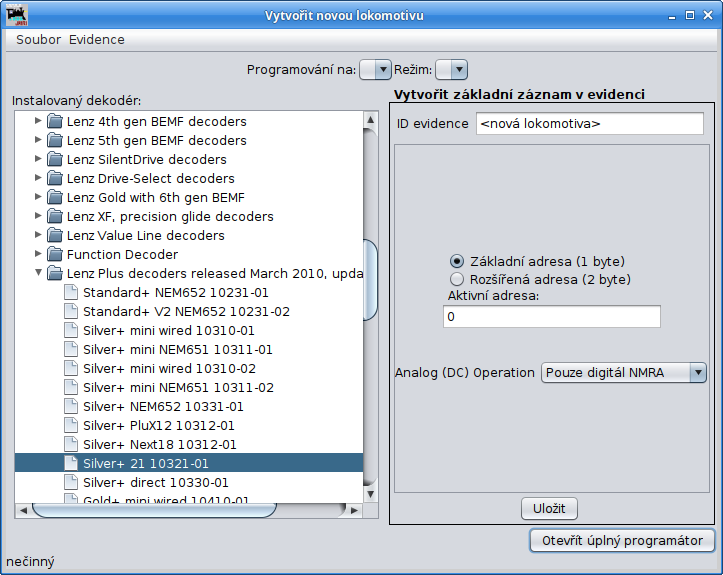Click the JMRI app icon in title bar

[17, 16]
